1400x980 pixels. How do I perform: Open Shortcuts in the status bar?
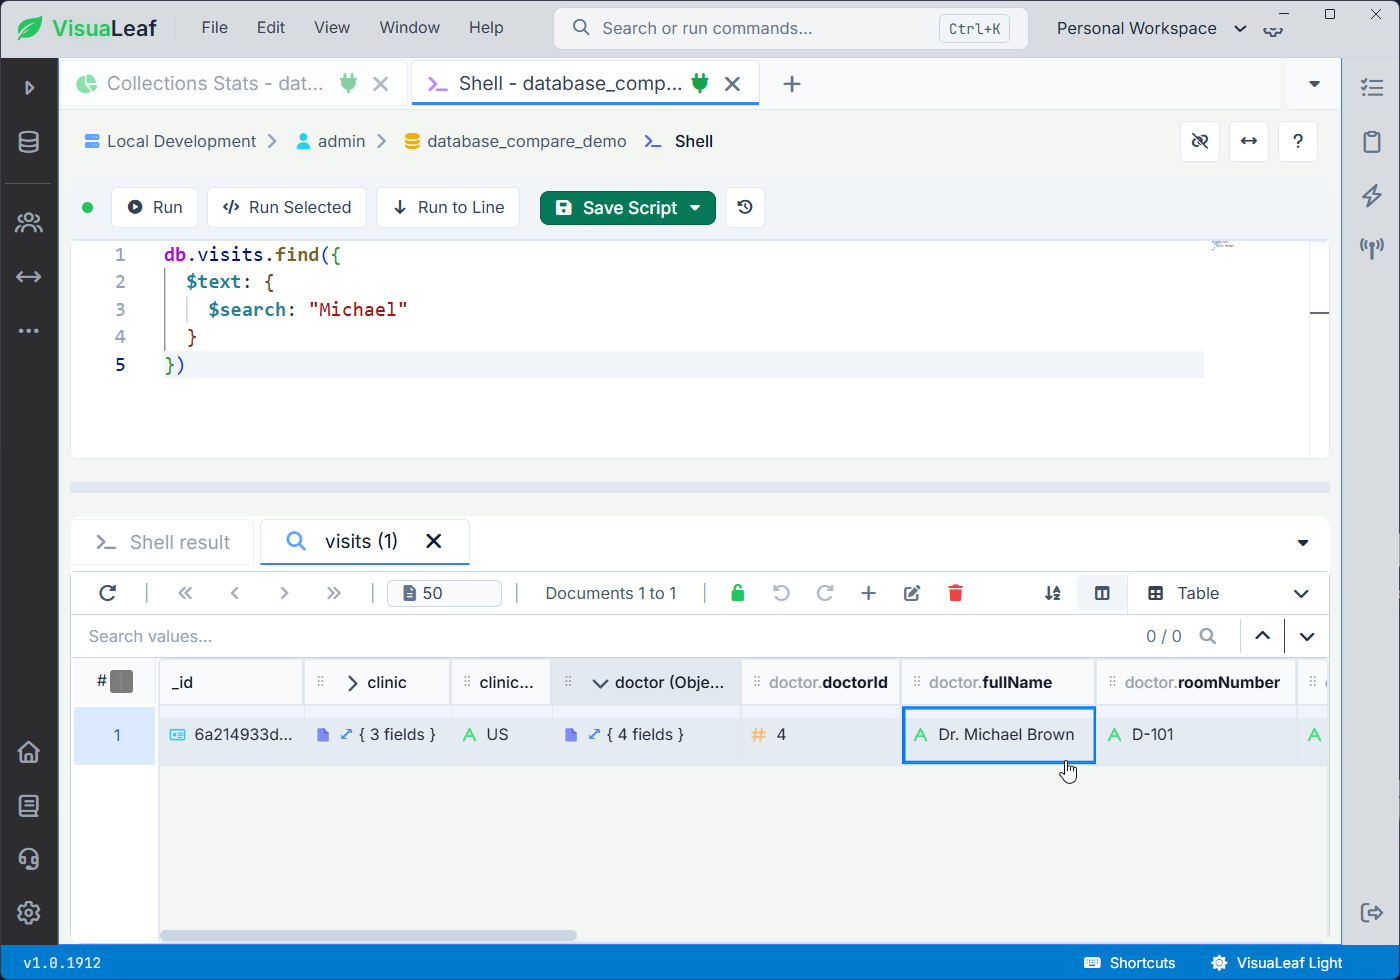(x=1130, y=963)
